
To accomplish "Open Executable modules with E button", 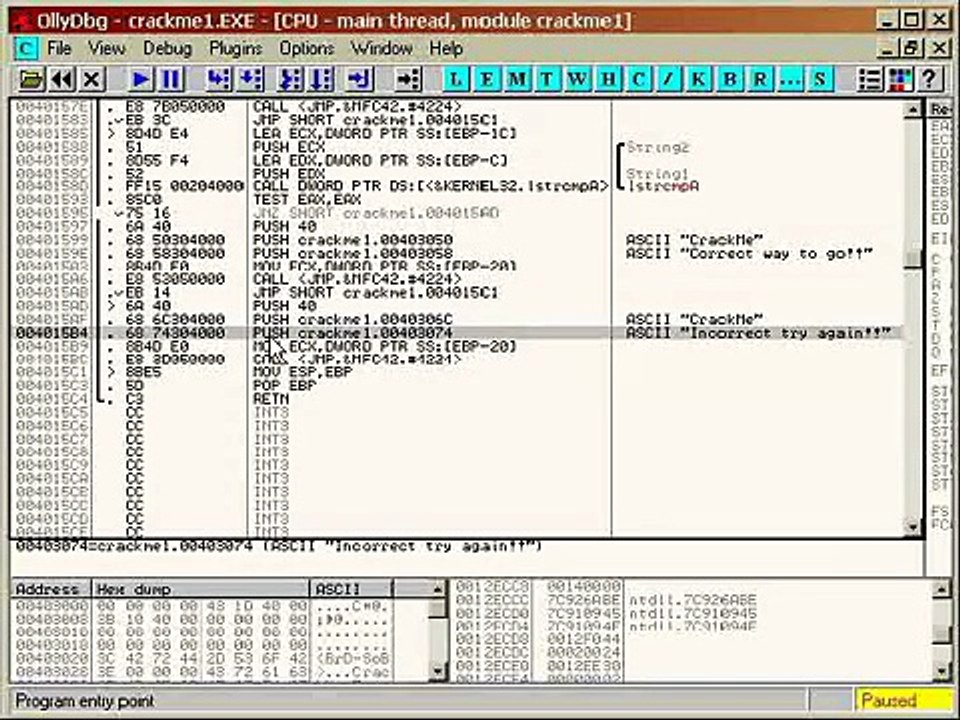I will (487, 79).
